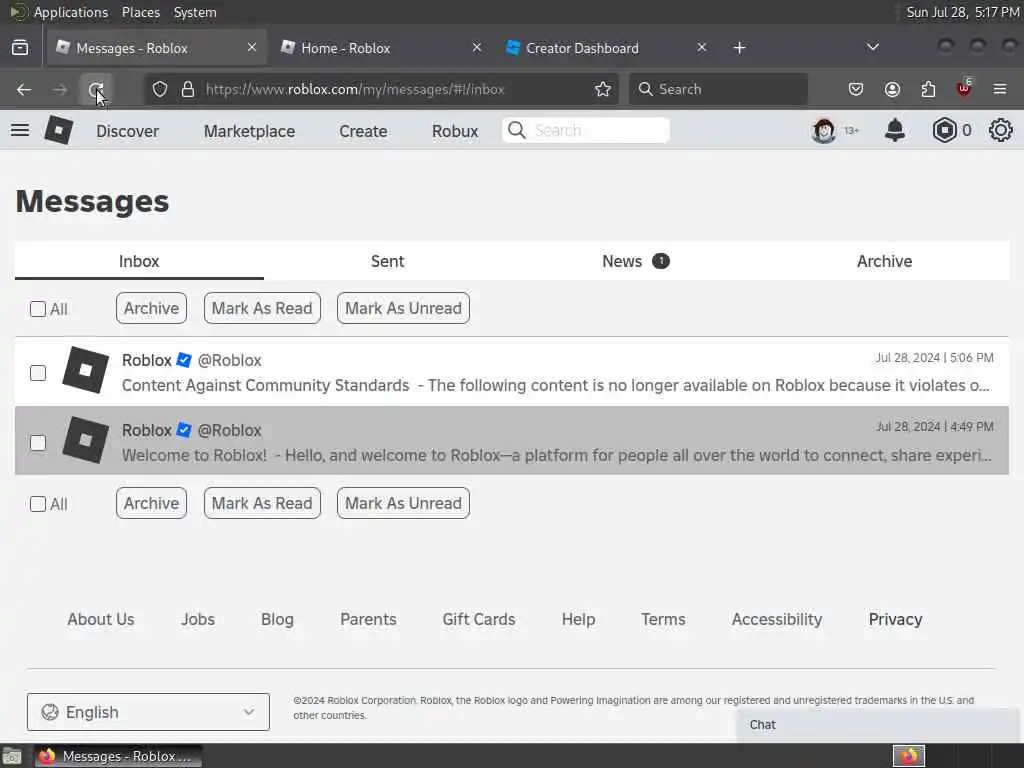Open the Gift Cards footer link
The image size is (1024, 768).
479,619
